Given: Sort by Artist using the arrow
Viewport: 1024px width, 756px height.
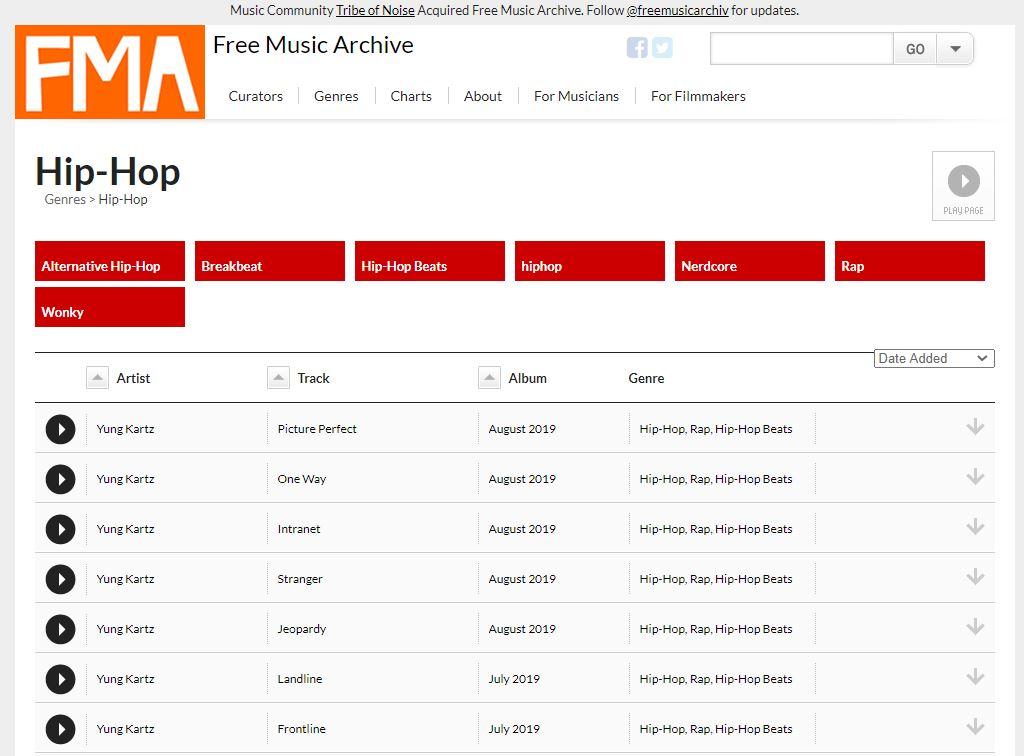Looking at the screenshot, I should point(97,377).
